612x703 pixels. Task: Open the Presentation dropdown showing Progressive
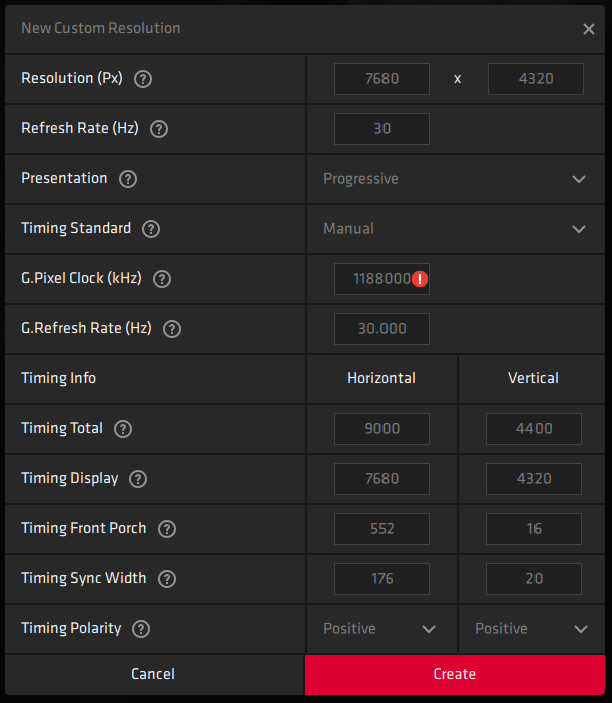[x=455, y=179]
